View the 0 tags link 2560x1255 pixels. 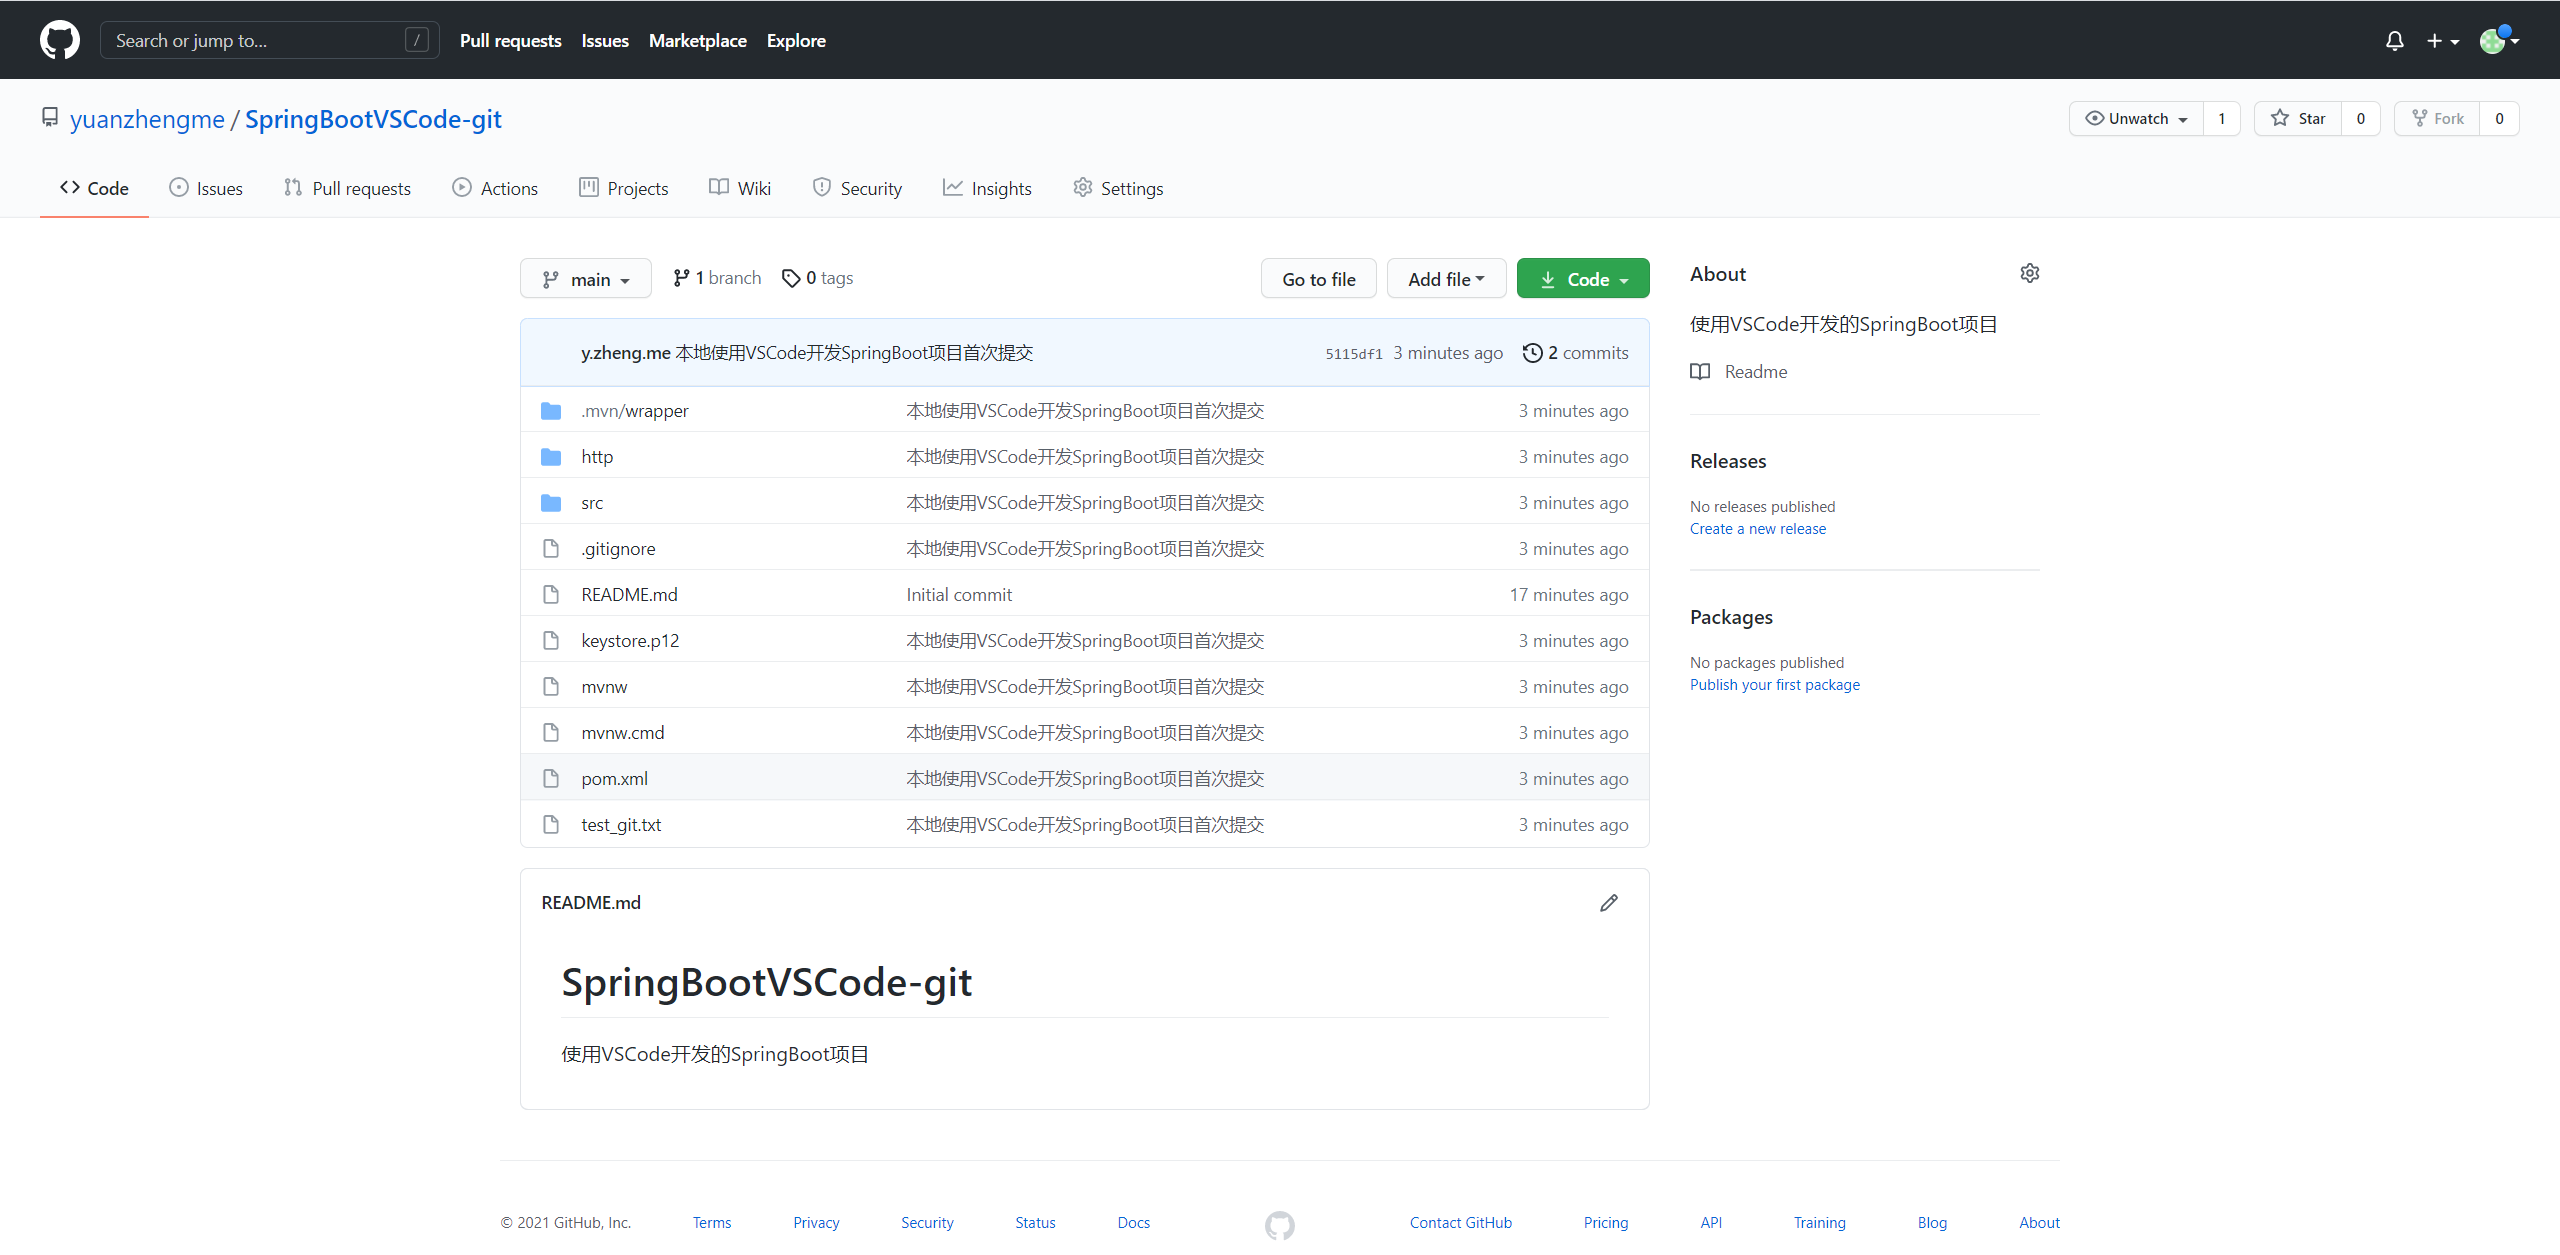coord(818,278)
